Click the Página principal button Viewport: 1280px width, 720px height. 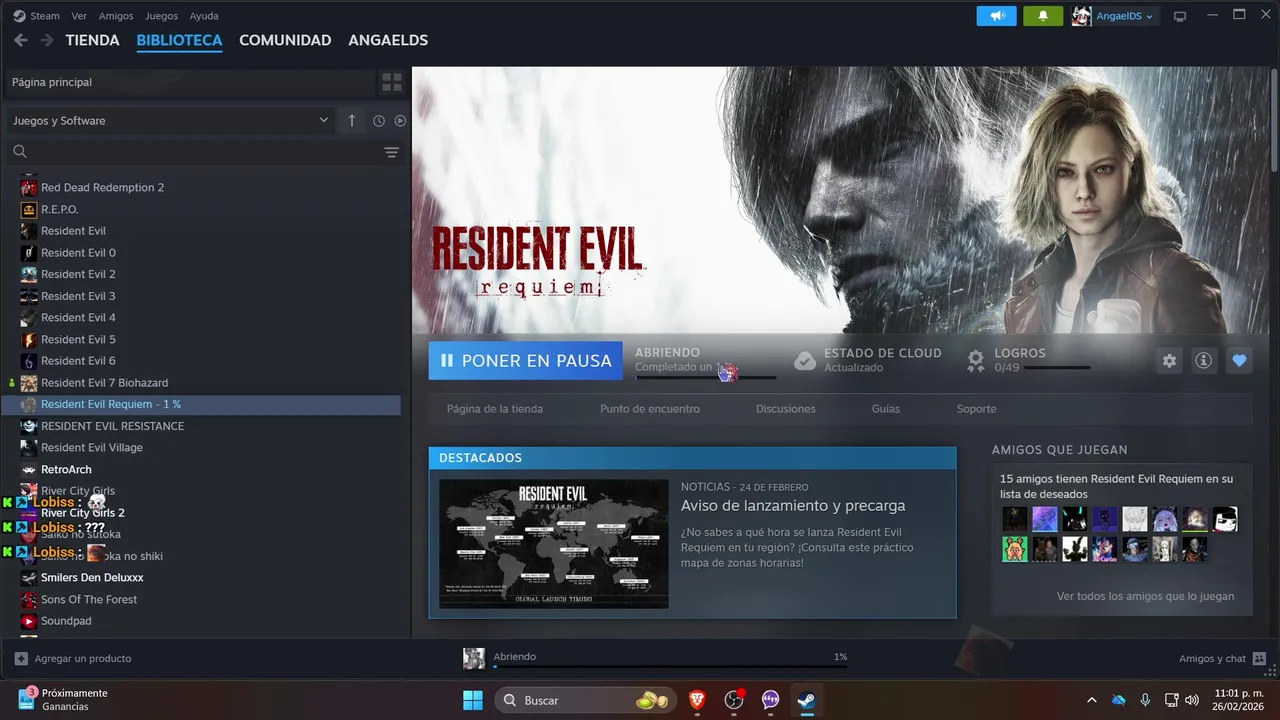point(190,82)
